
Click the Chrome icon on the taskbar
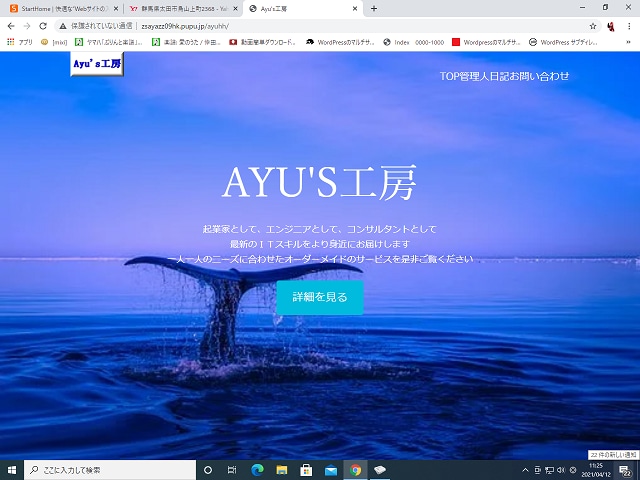[355, 470]
